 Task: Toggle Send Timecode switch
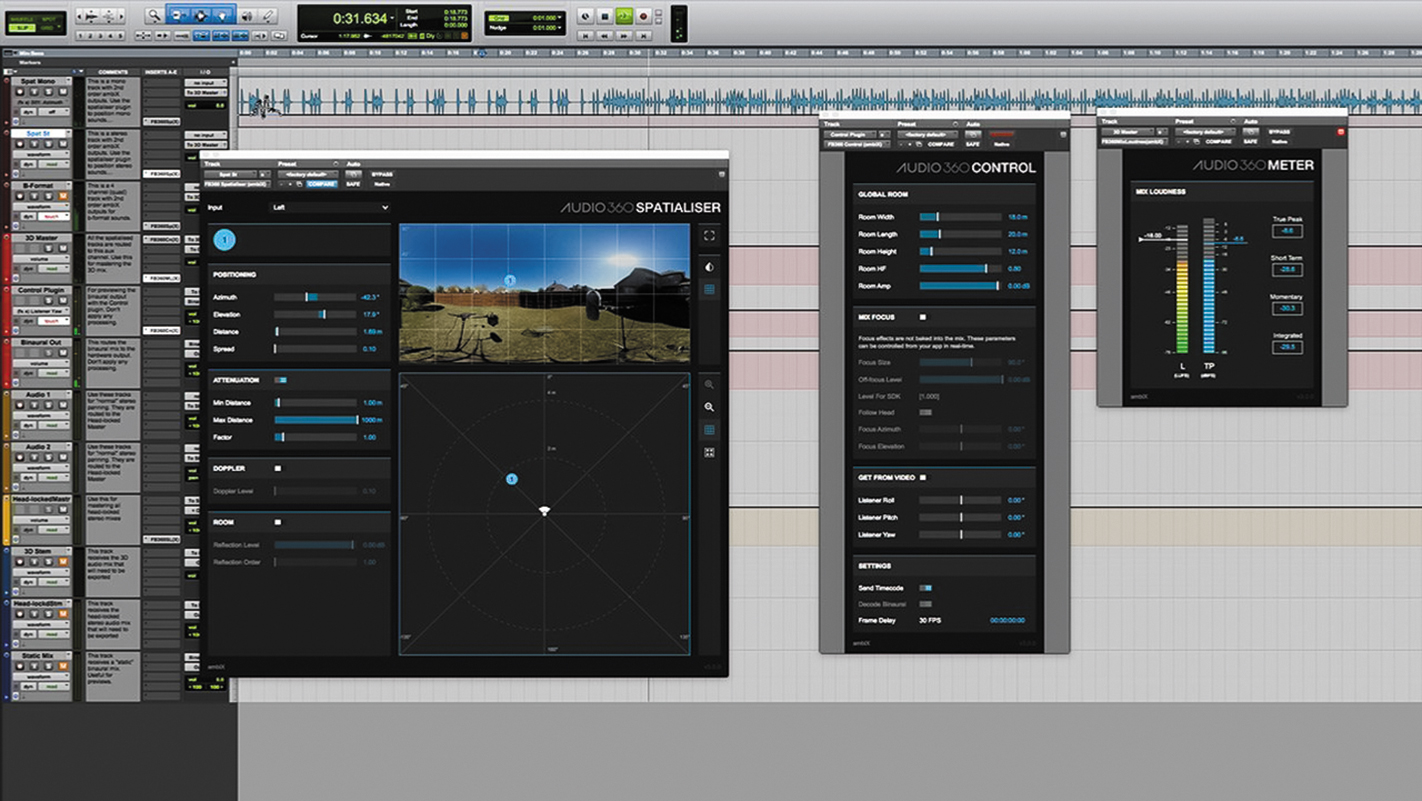(926, 588)
